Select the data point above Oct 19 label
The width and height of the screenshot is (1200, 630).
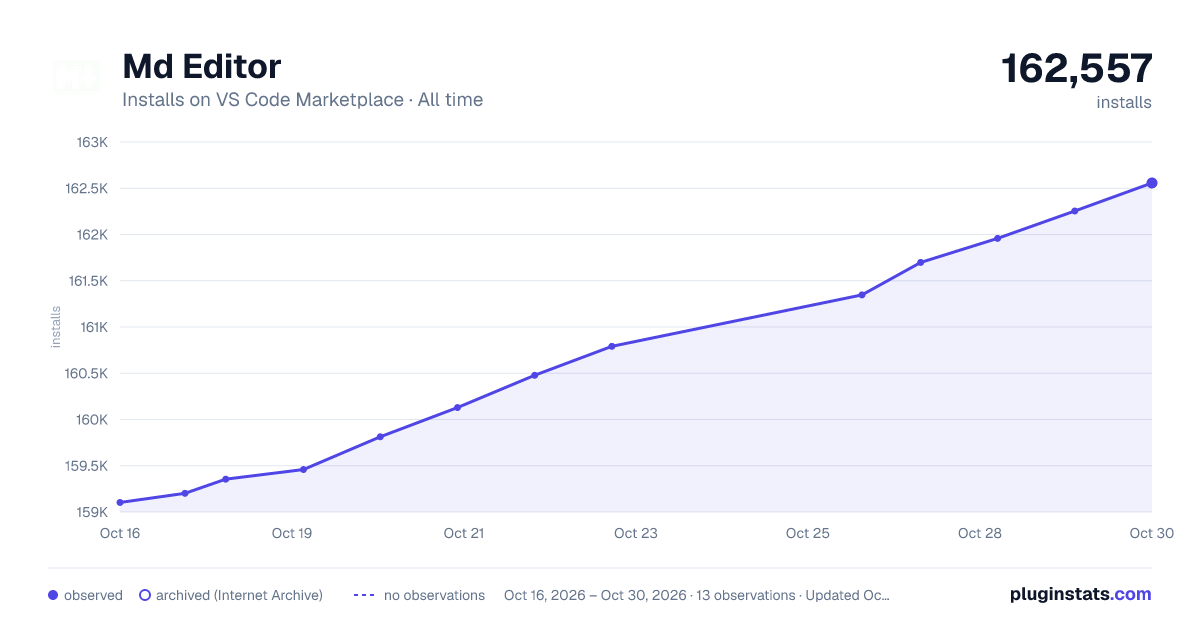[303, 469]
